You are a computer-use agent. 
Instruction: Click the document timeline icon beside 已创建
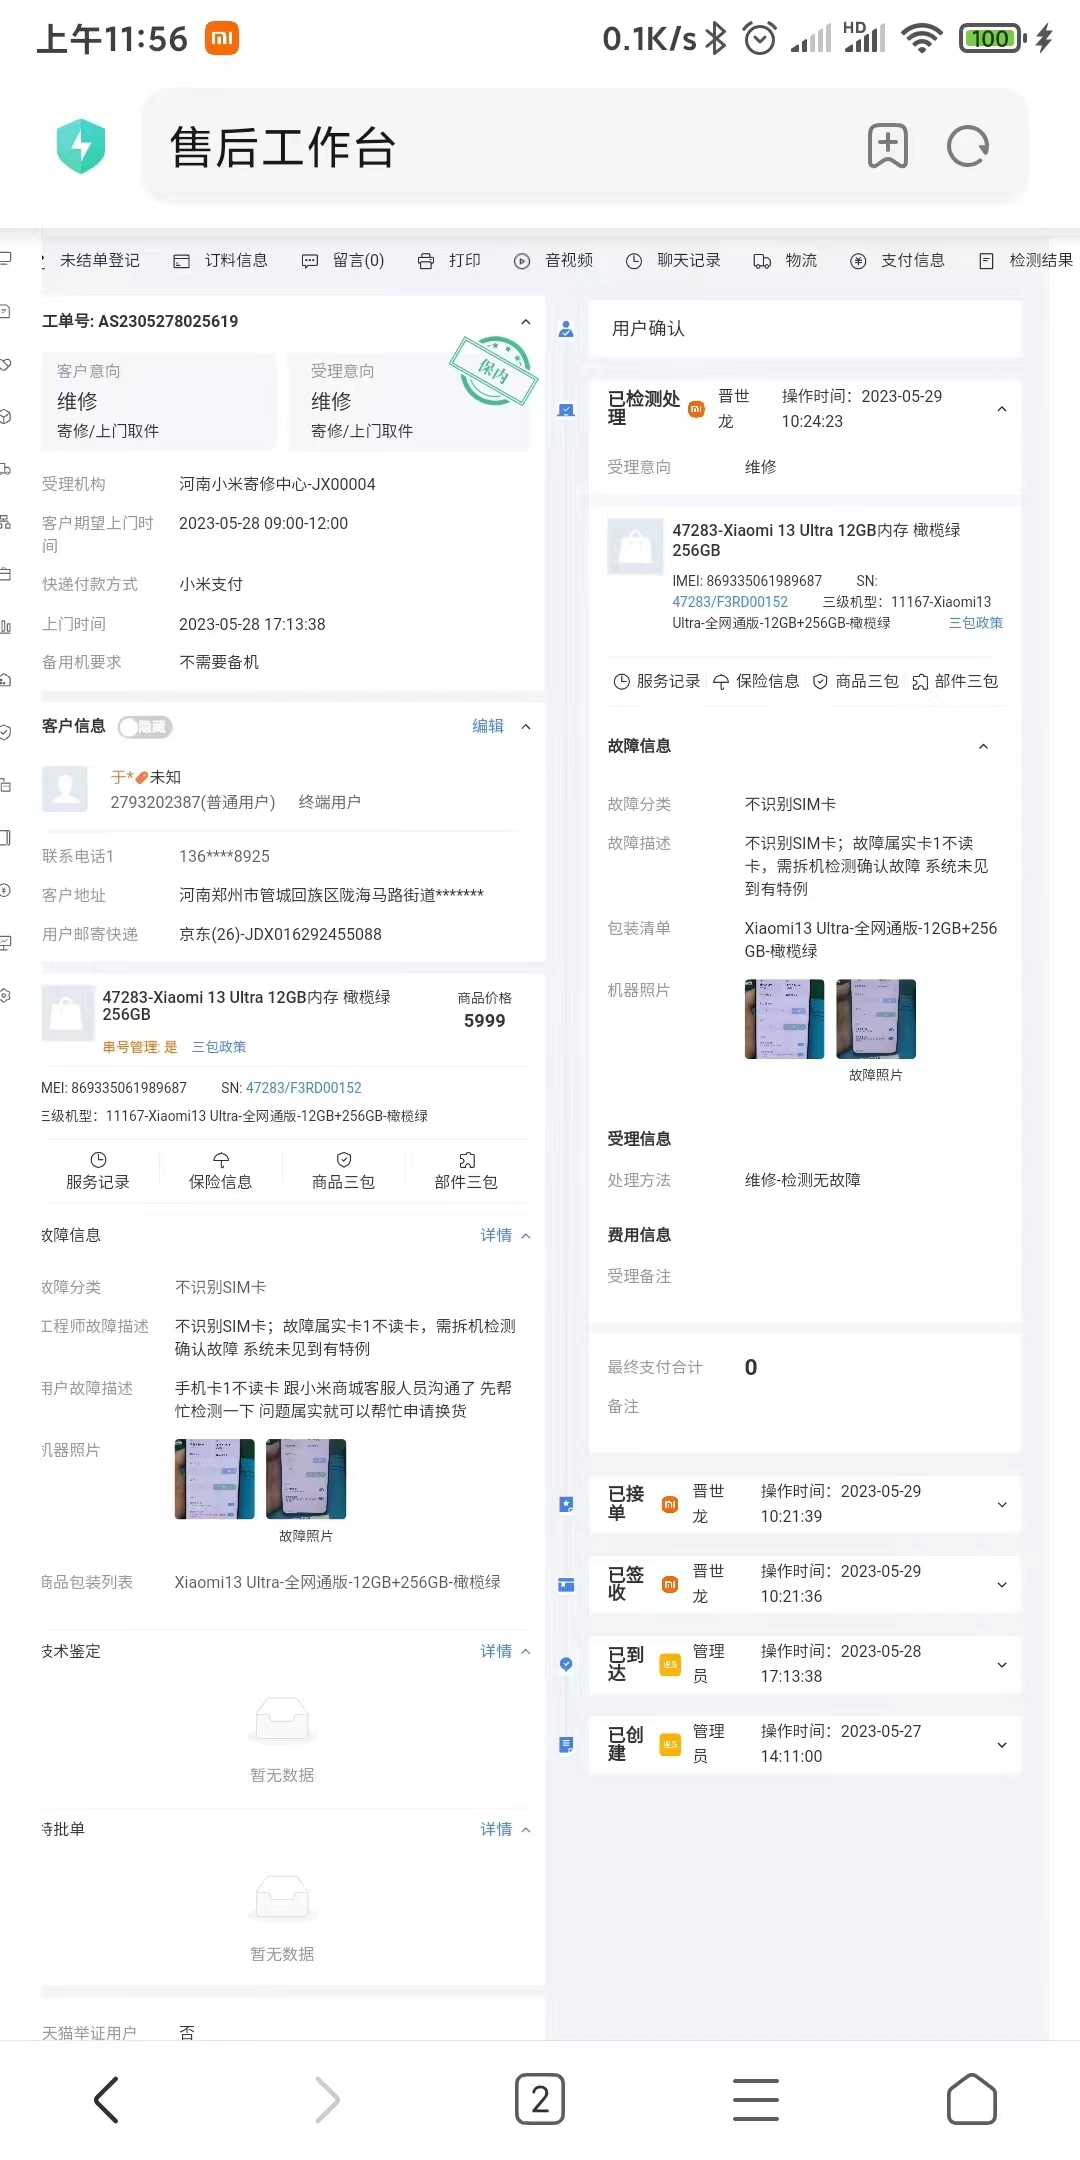pos(566,1744)
